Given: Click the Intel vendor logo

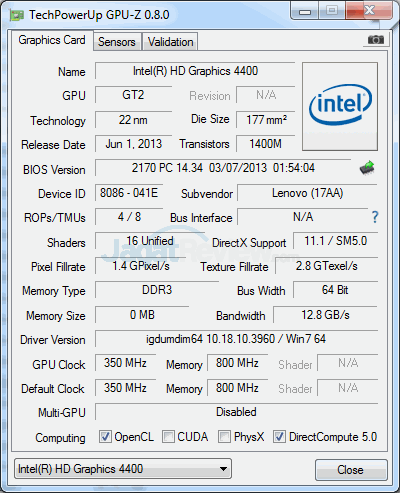Looking at the screenshot, I should coord(340,106).
